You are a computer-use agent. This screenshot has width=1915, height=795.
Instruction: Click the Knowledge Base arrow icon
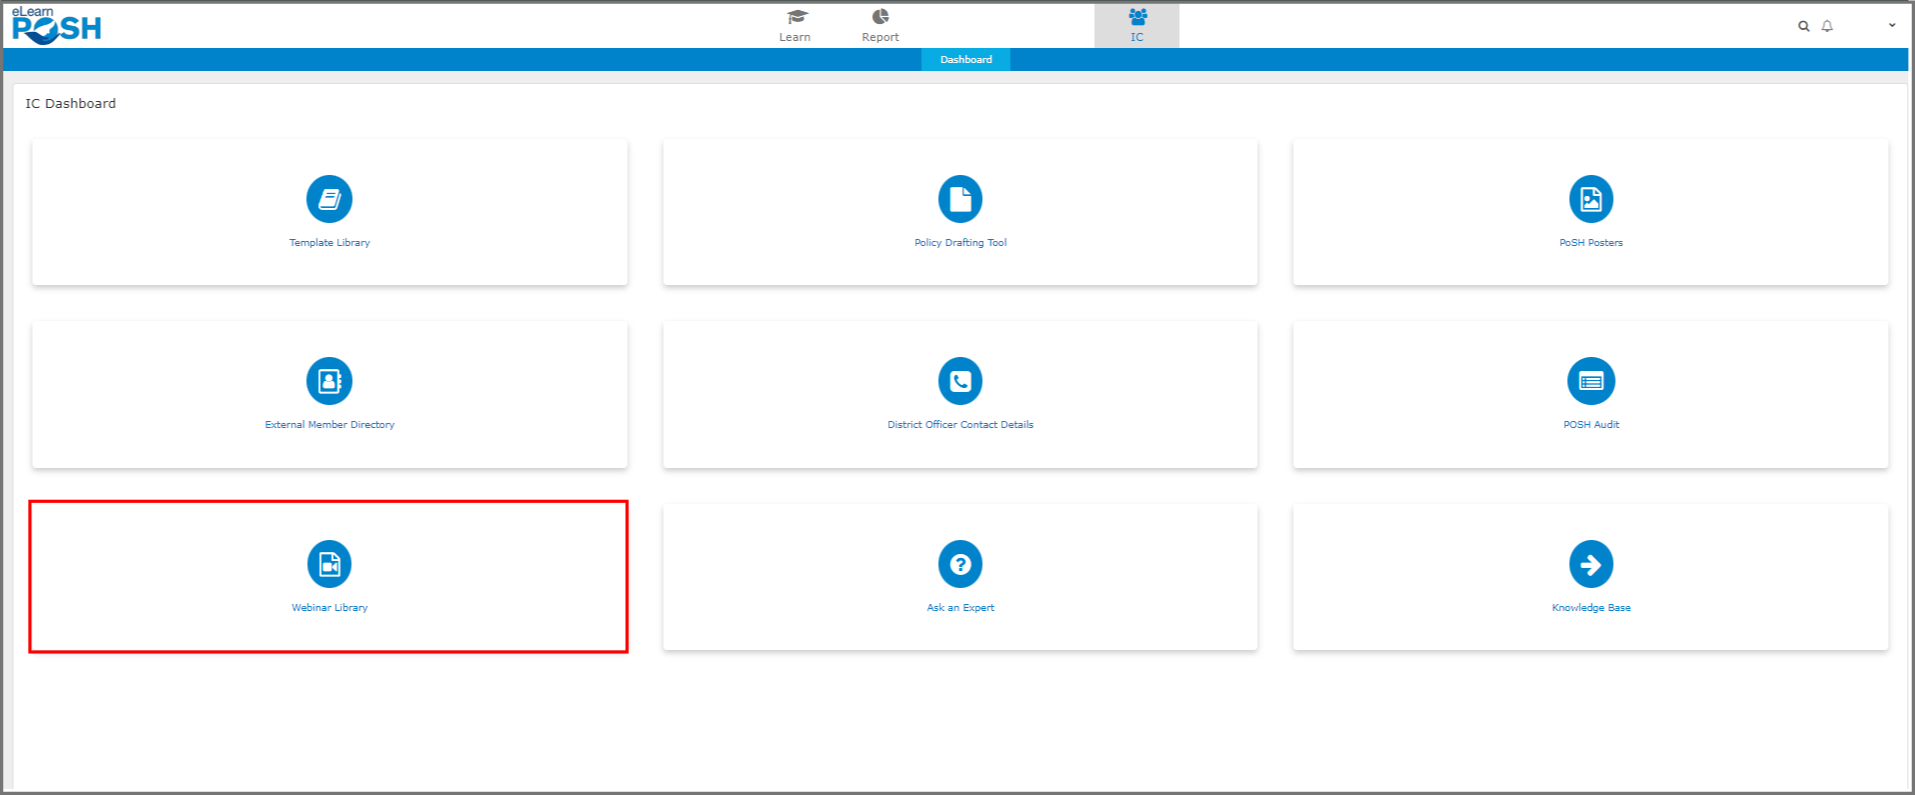[x=1590, y=564]
